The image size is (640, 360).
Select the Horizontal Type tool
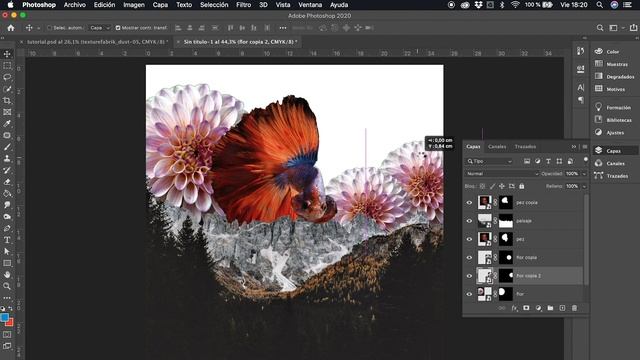coord(7,240)
